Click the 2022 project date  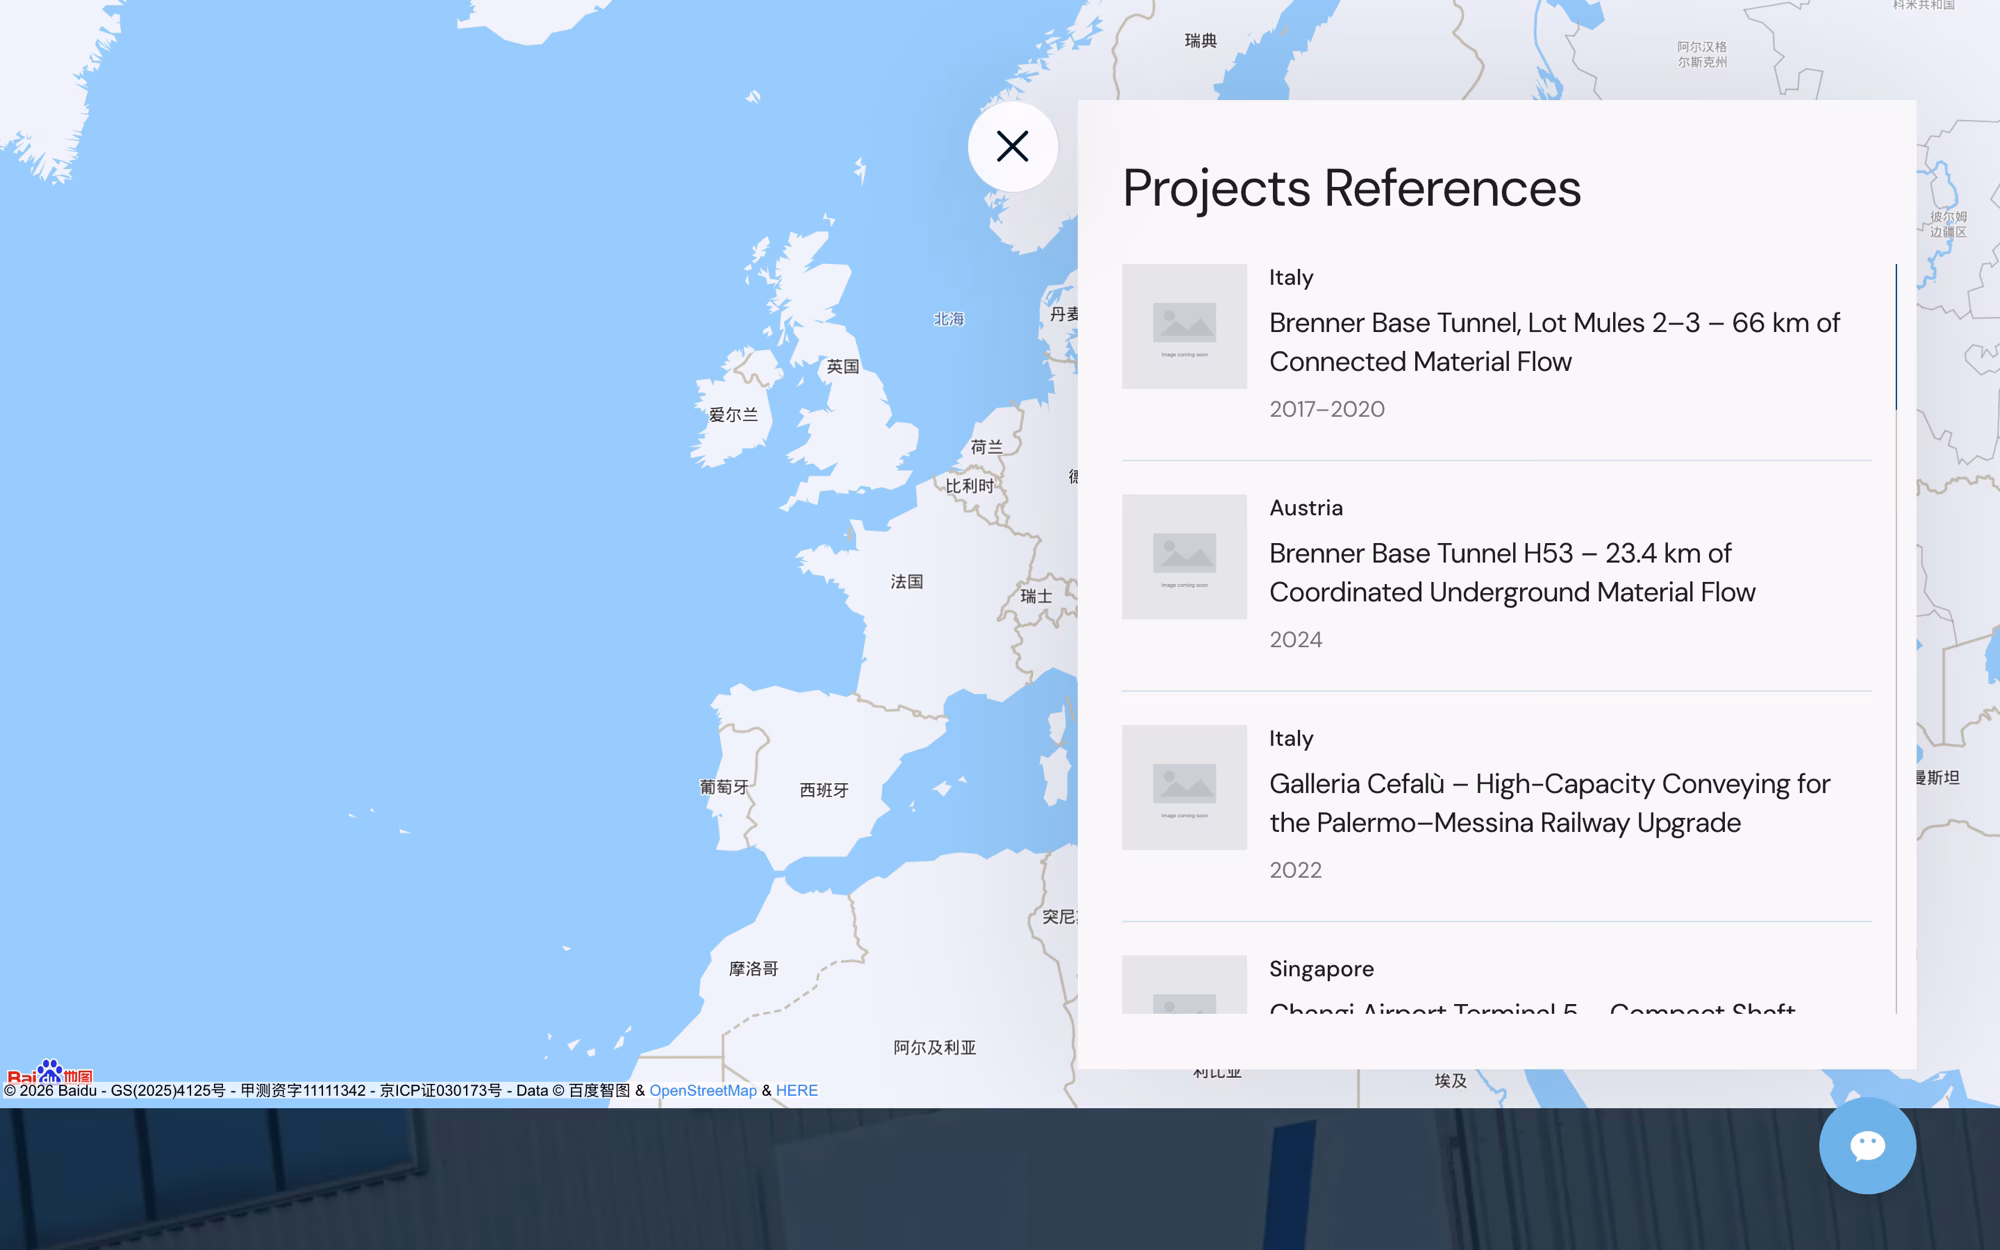1296,870
